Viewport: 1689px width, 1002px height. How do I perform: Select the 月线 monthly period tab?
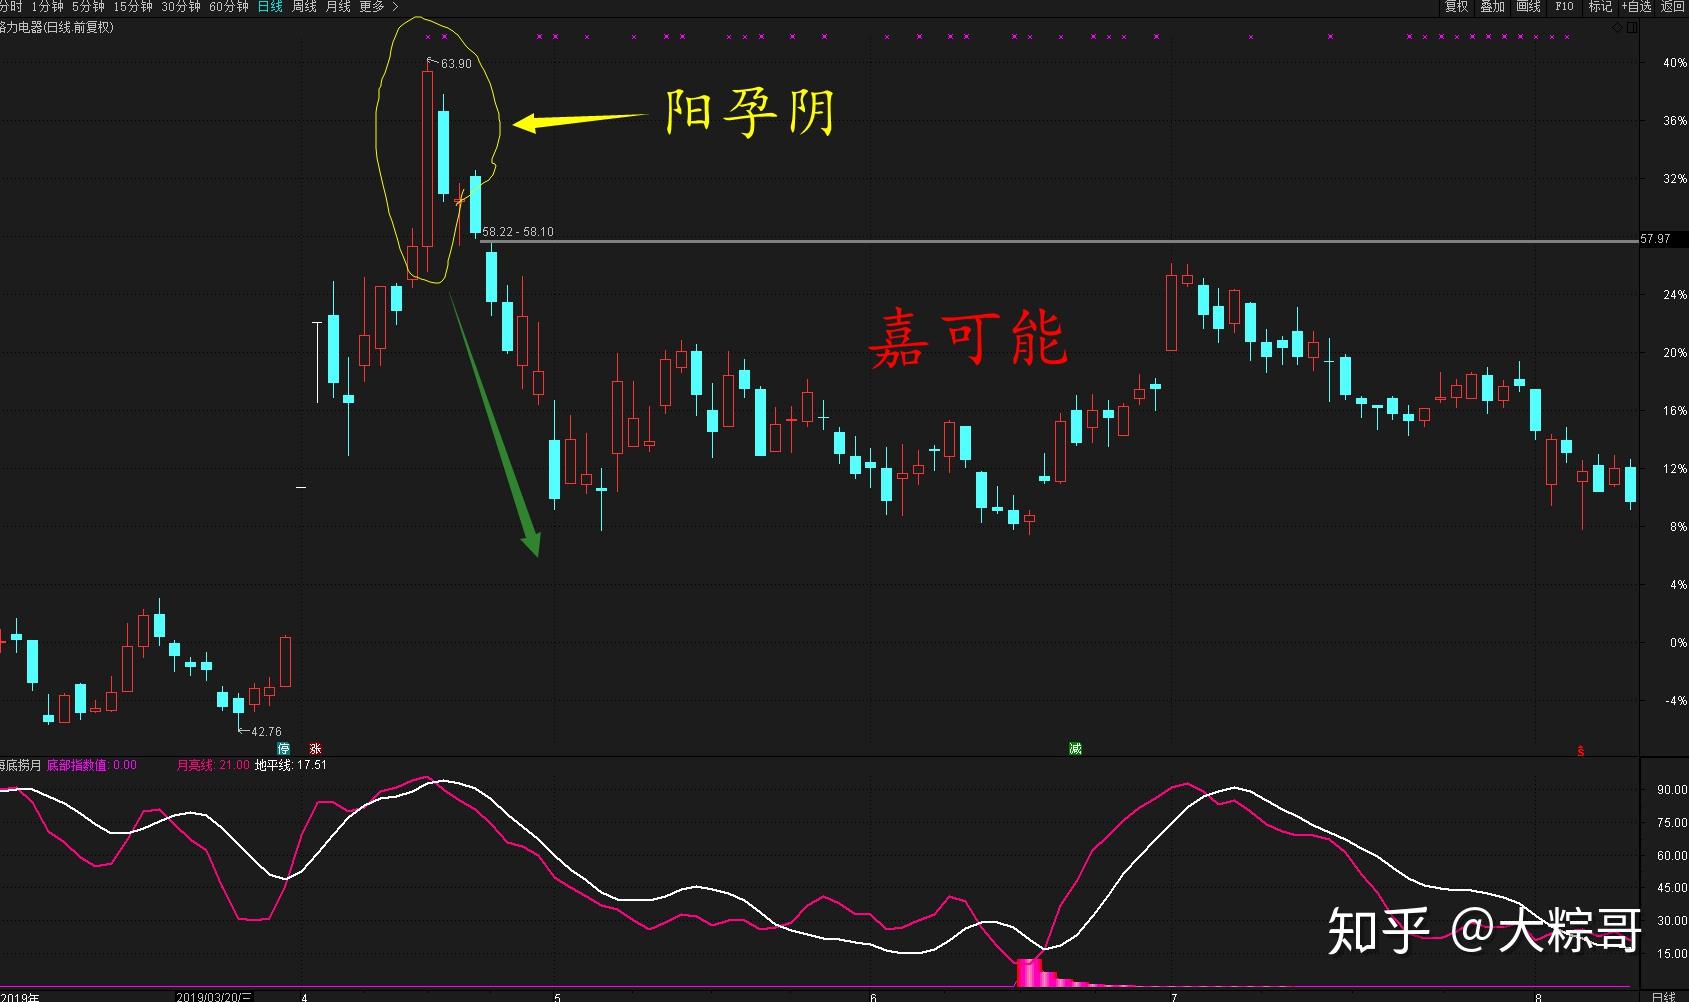pyautogui.click(x=338, y=7)
